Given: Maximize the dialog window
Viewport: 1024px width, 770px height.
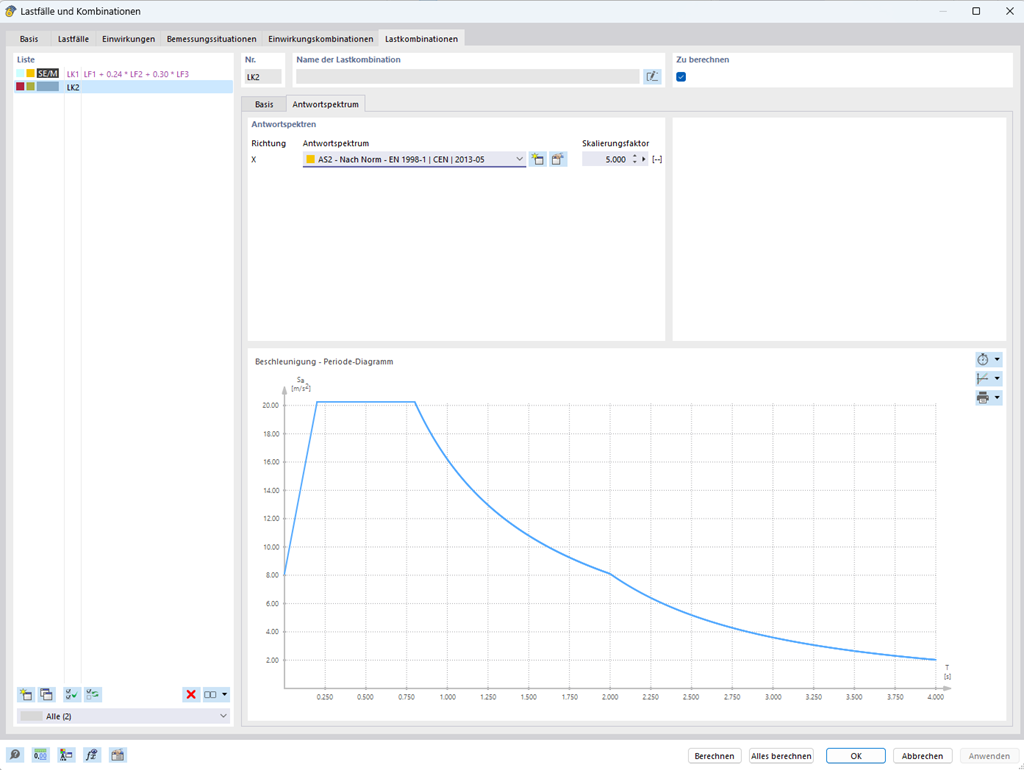Looking at the screenshot, I should tap(976, 11).
